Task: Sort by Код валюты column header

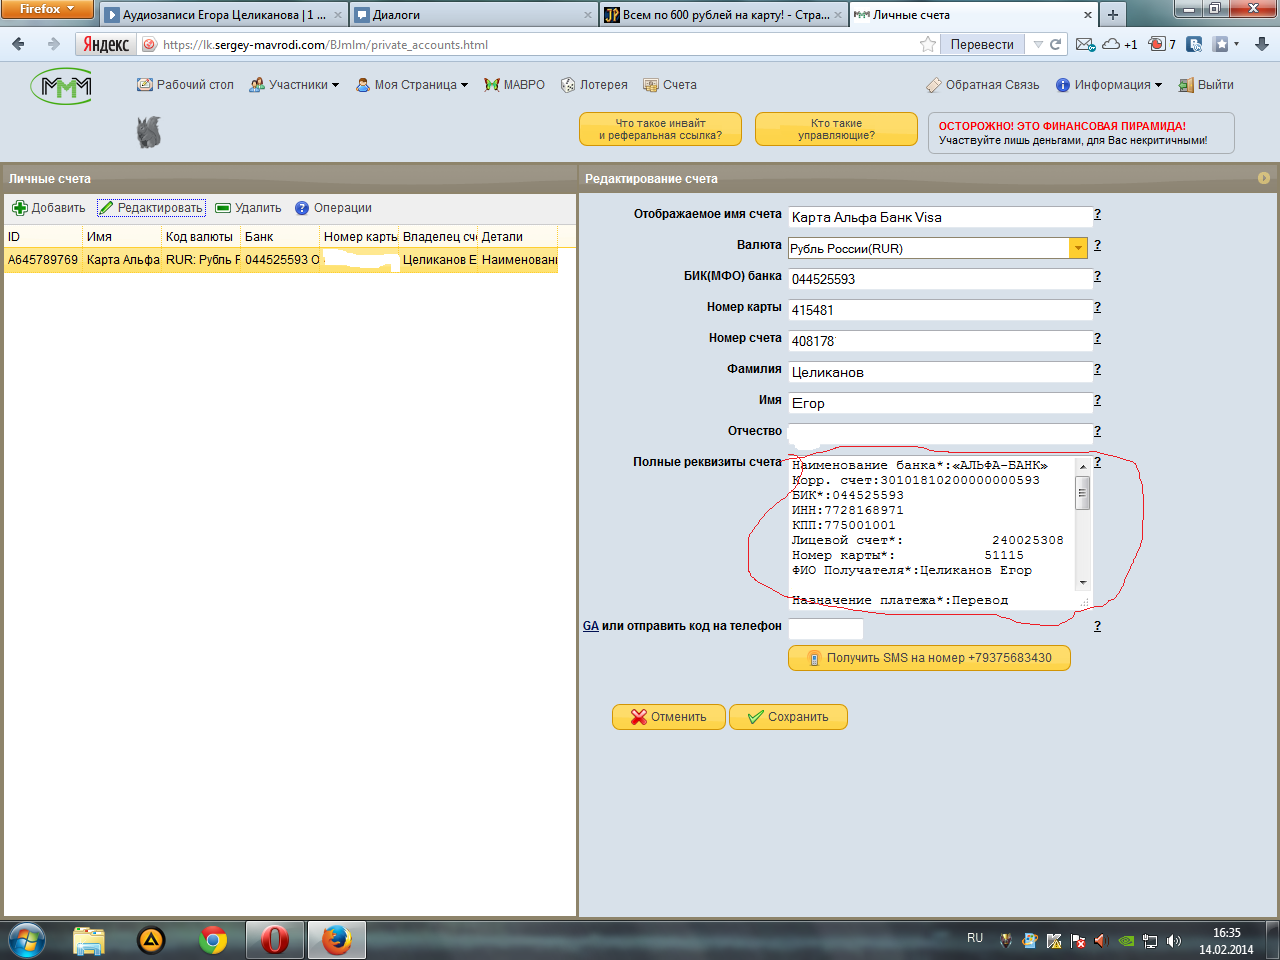Action: click(200, 237)
